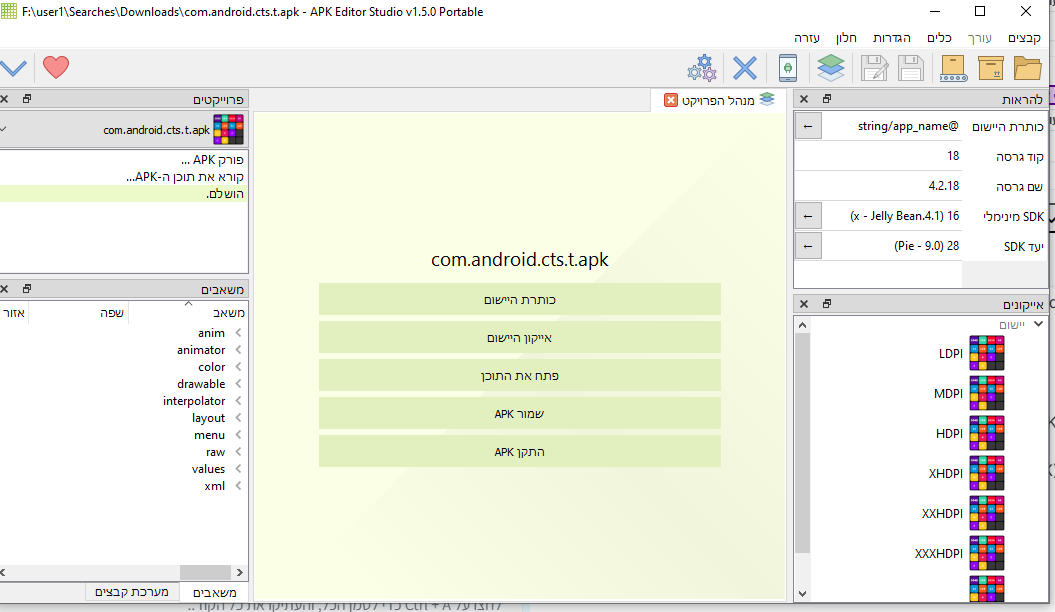Open settings with the gears icon

coord(702,68)
